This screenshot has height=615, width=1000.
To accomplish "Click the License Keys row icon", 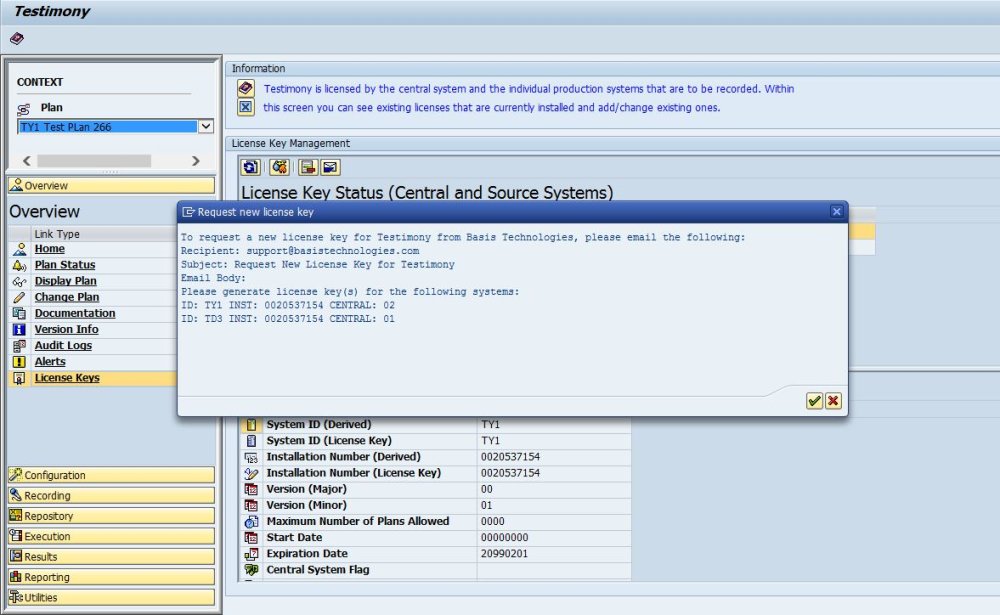I will coord(20,378).
